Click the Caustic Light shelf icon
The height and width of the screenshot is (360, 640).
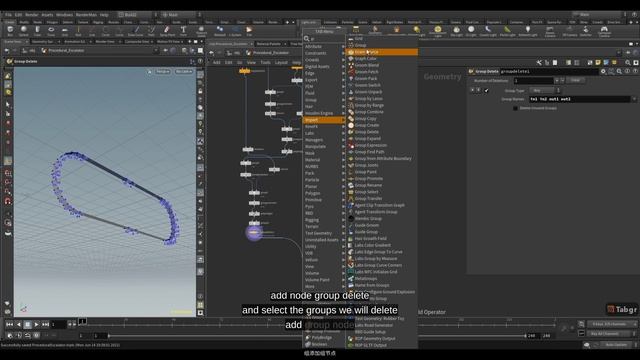488,31
